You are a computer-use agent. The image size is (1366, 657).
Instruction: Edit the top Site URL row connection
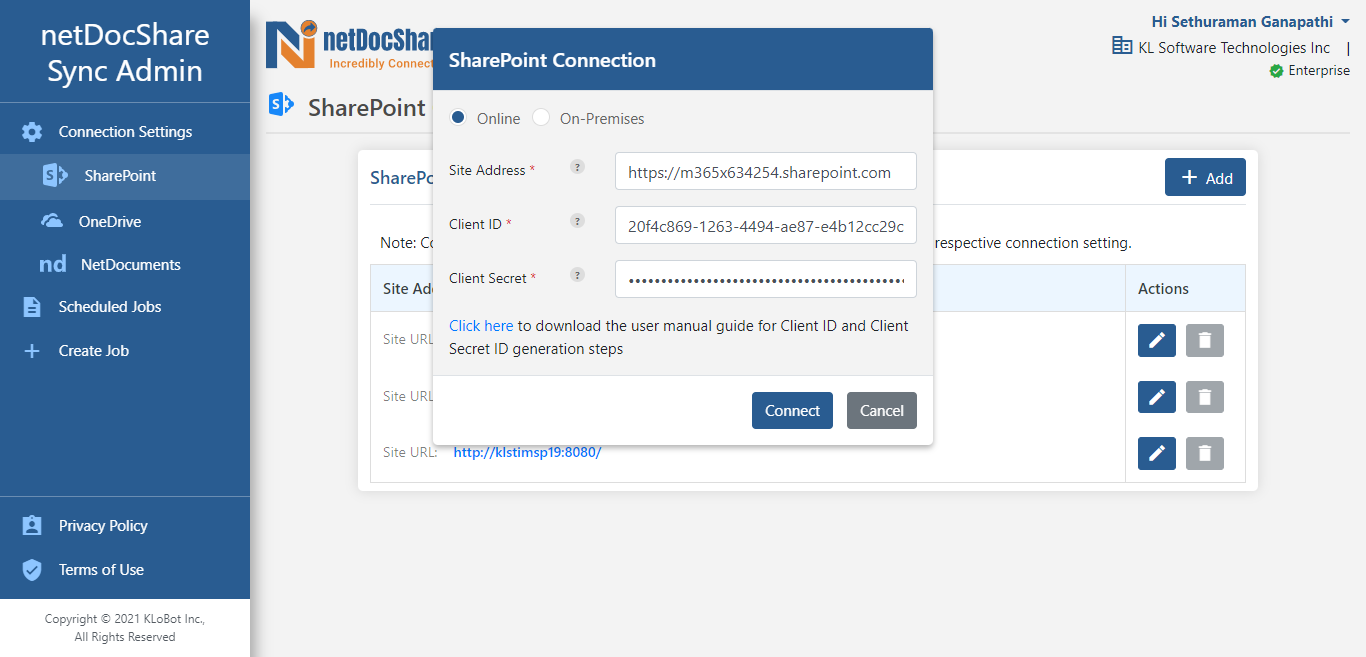(1157, 341)
